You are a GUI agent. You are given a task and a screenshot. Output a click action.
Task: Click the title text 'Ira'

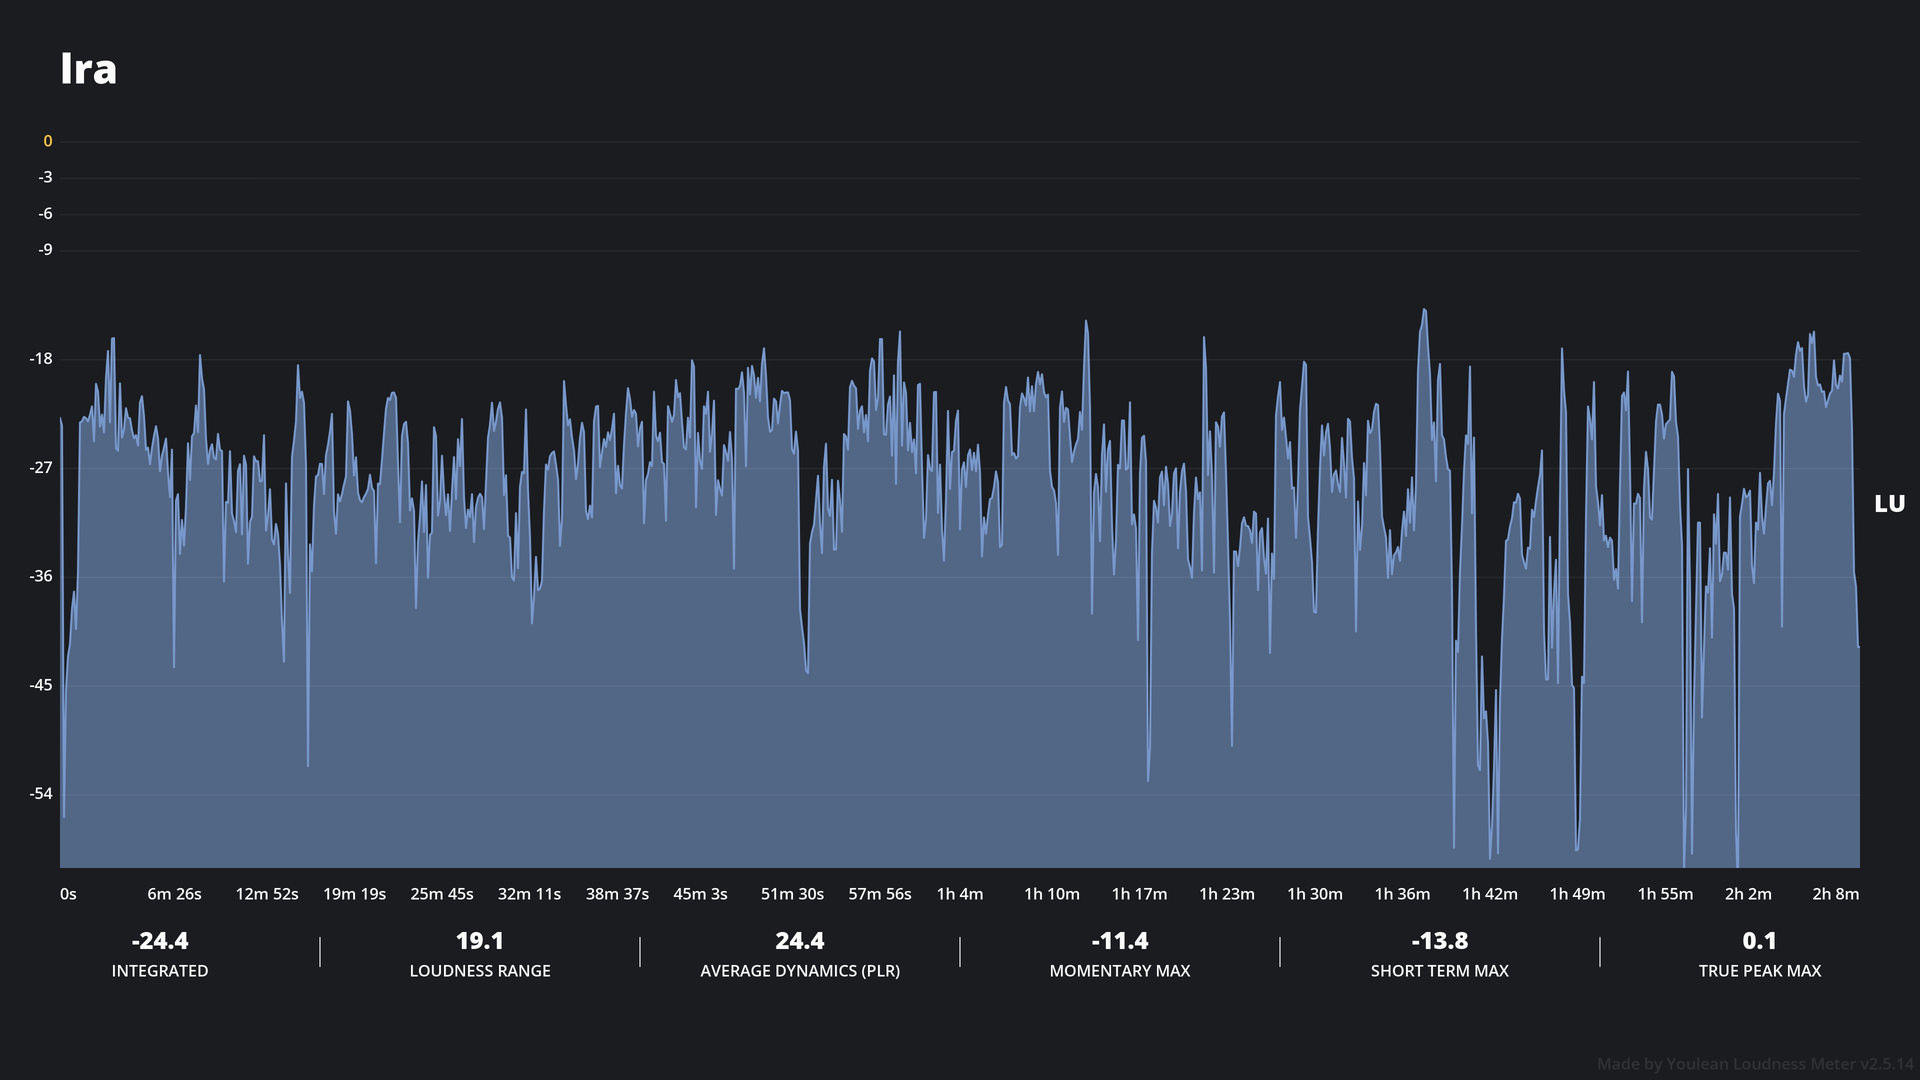[88, 69]
